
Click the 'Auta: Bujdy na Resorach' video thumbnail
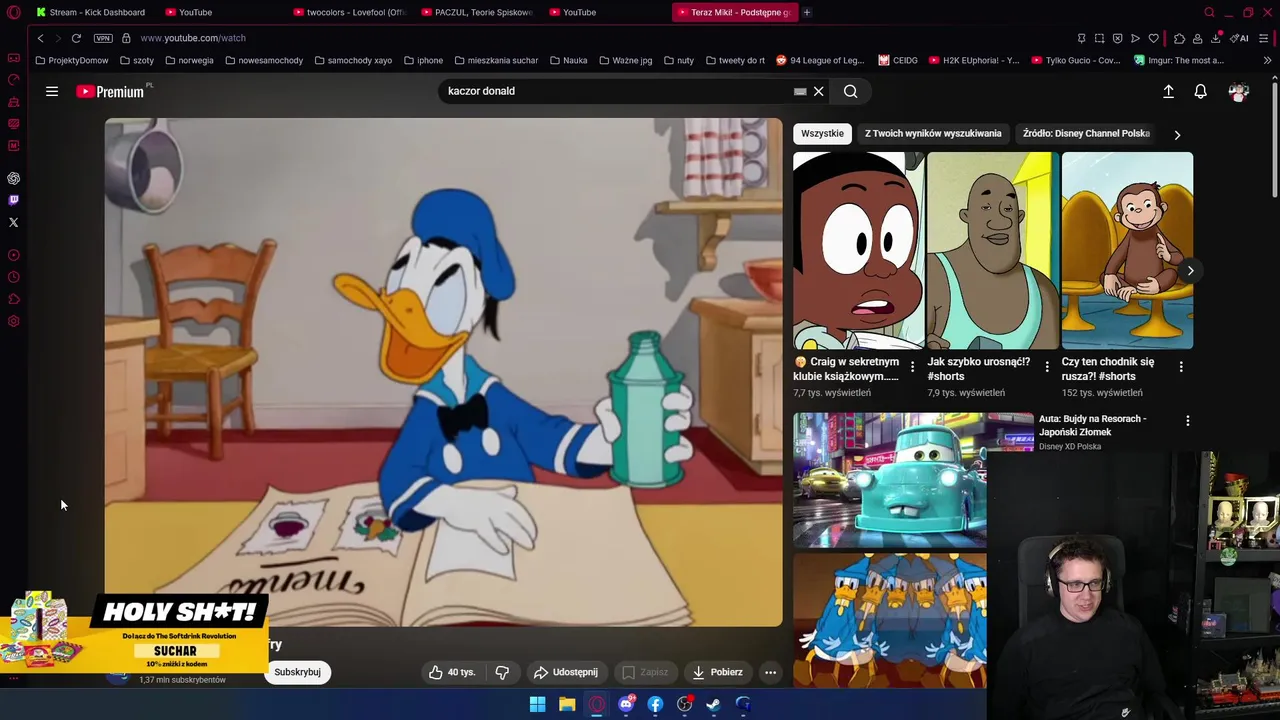(x=889, y=480)
